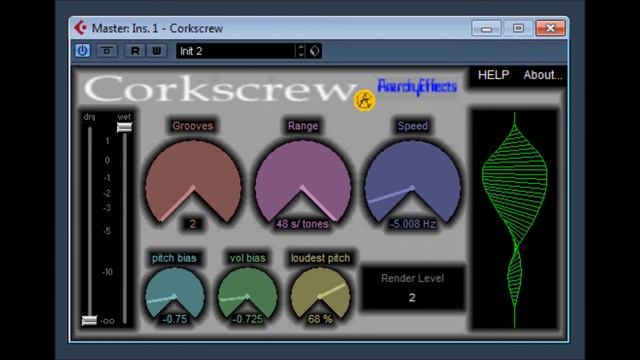Screen dimensions: 640x360
Task: Toggle the plugin power bypass button
Action: click(x=82, y=51)
